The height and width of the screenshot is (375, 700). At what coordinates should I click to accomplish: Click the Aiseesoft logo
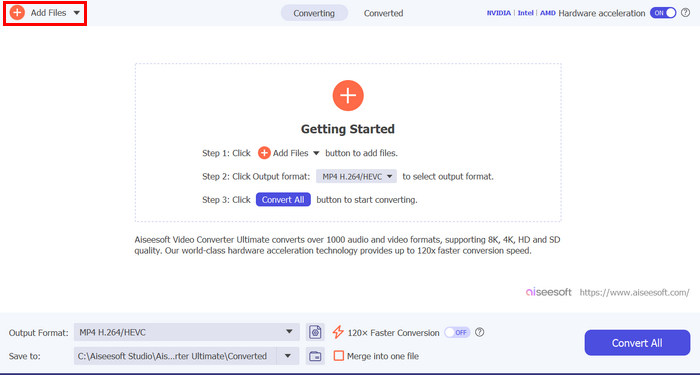click(x=549, y=292)
